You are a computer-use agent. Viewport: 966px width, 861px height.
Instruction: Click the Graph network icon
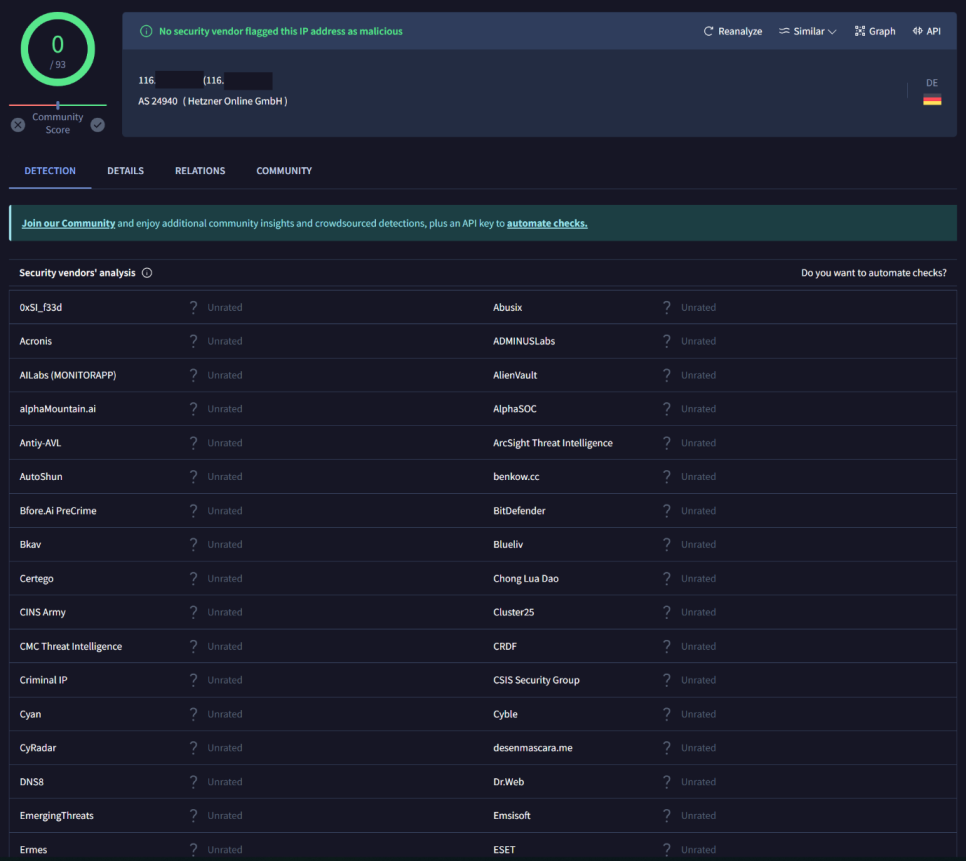(859, 31)
